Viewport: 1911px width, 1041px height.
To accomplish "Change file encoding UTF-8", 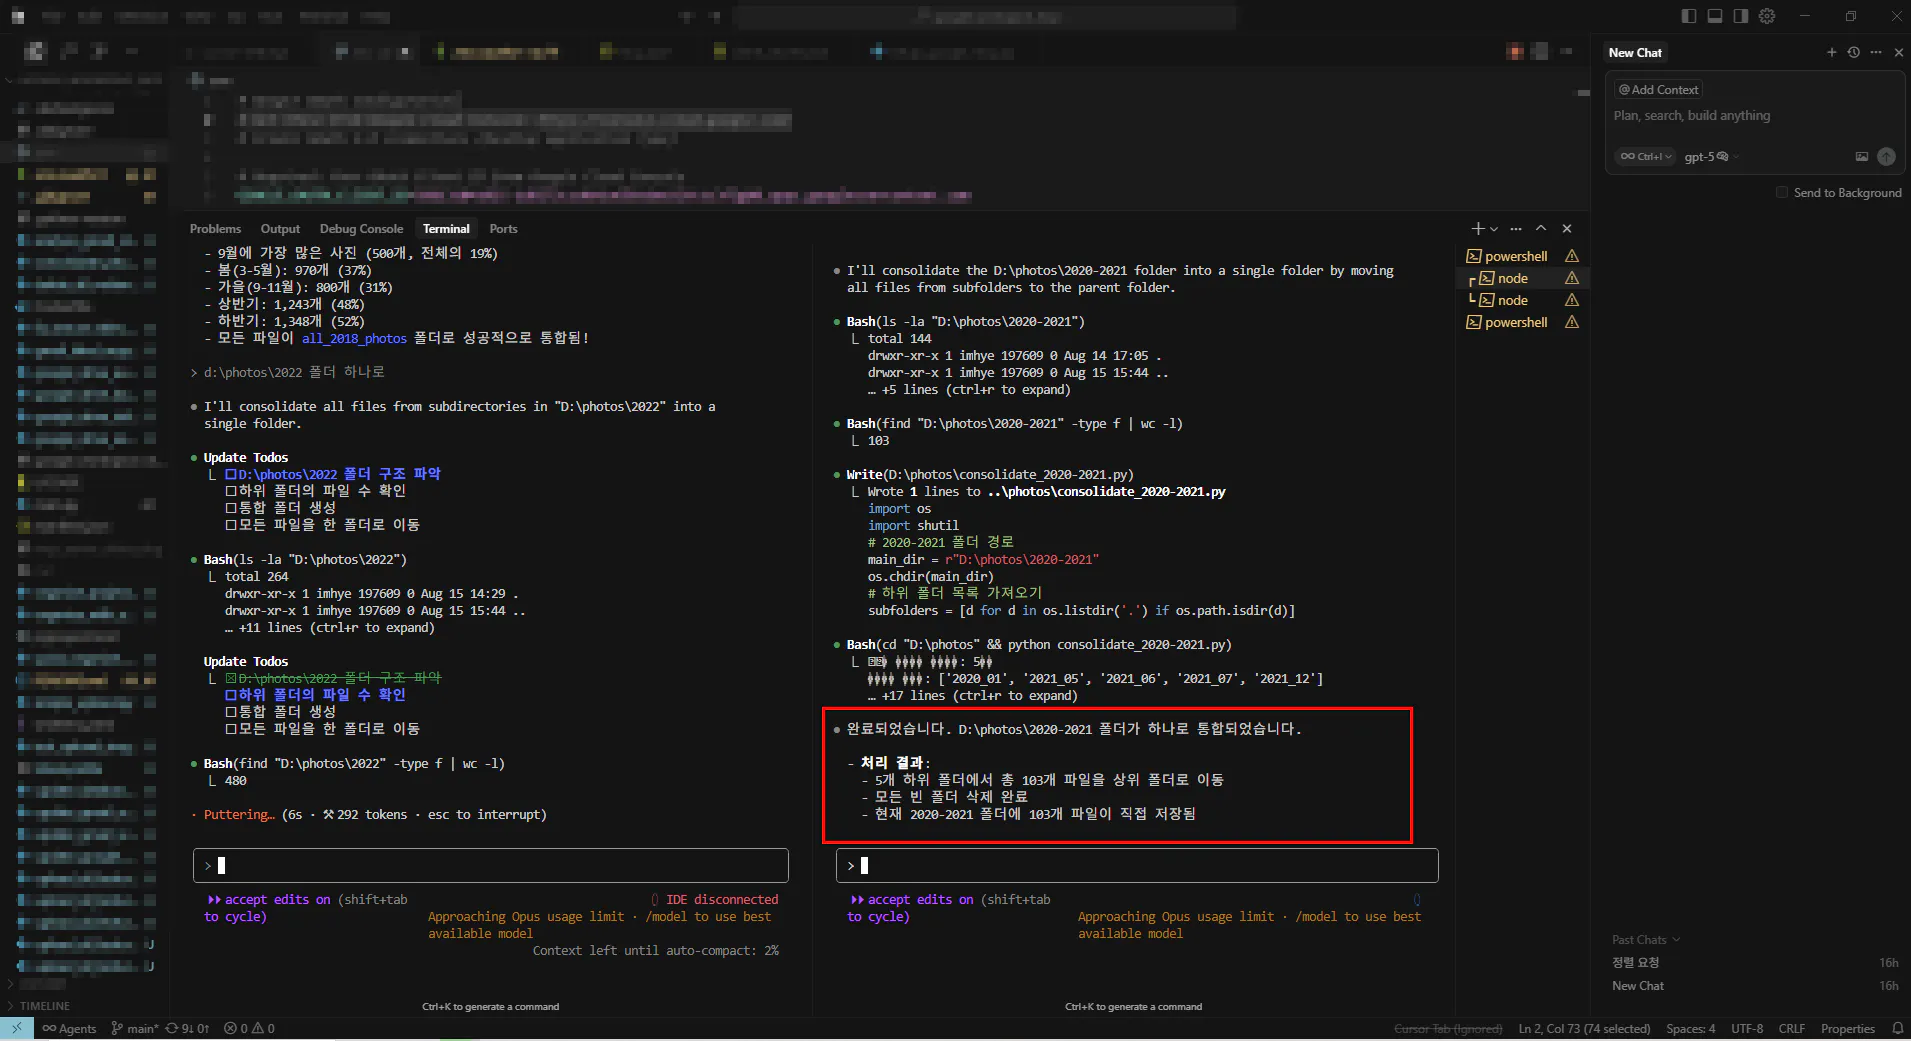I will pyautogui.click(x=1747, y=1028).
